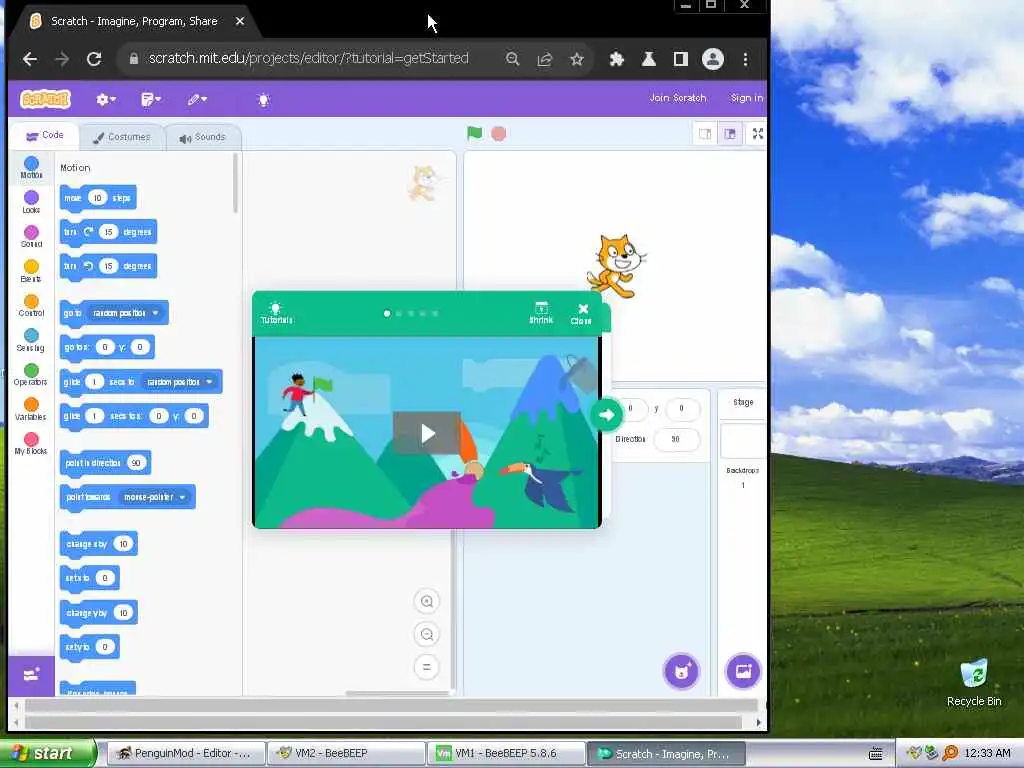Screen dimensions: 1024x768
Task: Zoom in the code workspace
Action: tap(426, 601)
